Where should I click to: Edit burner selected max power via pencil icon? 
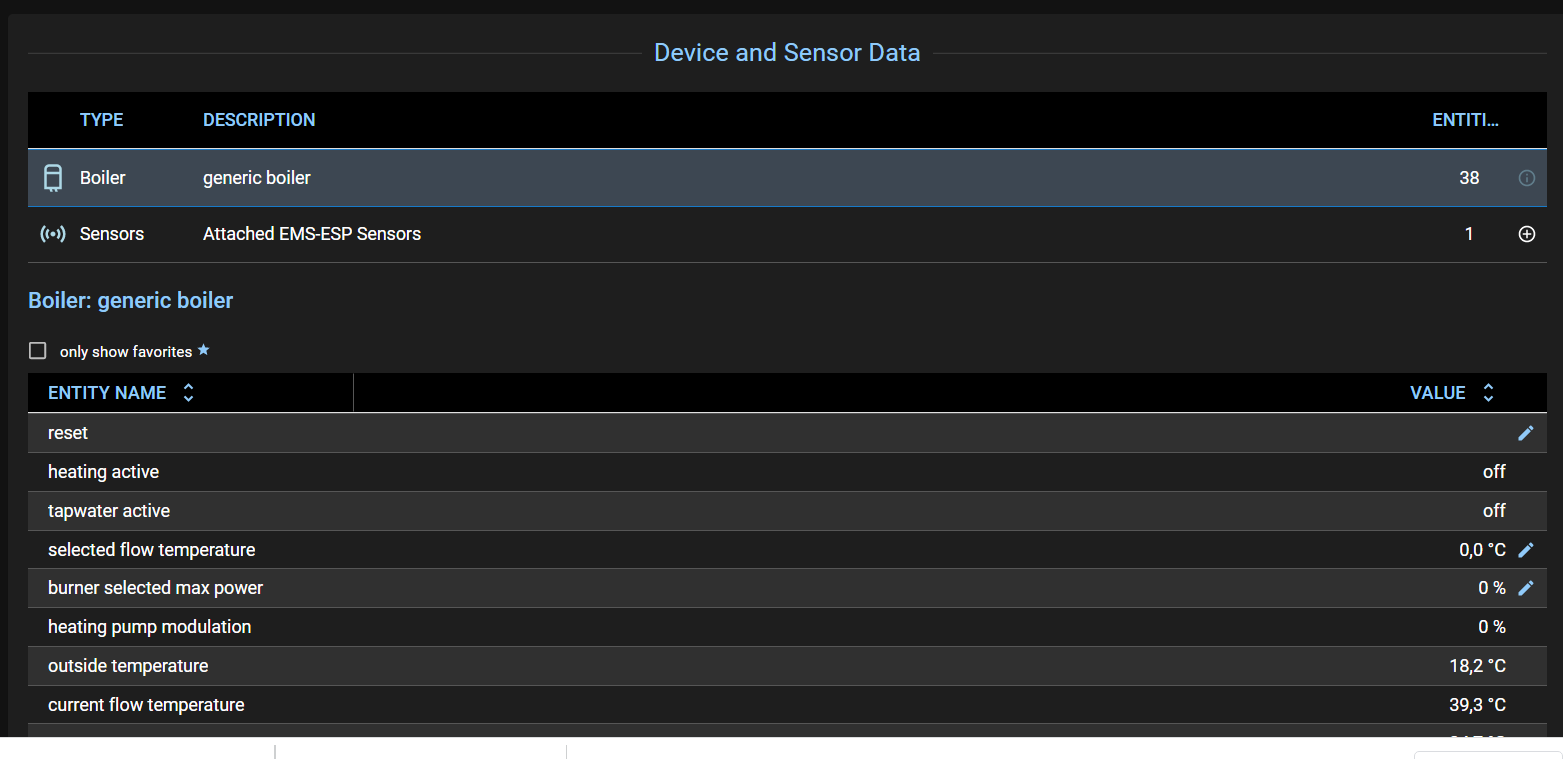[x=1526, y=588]
